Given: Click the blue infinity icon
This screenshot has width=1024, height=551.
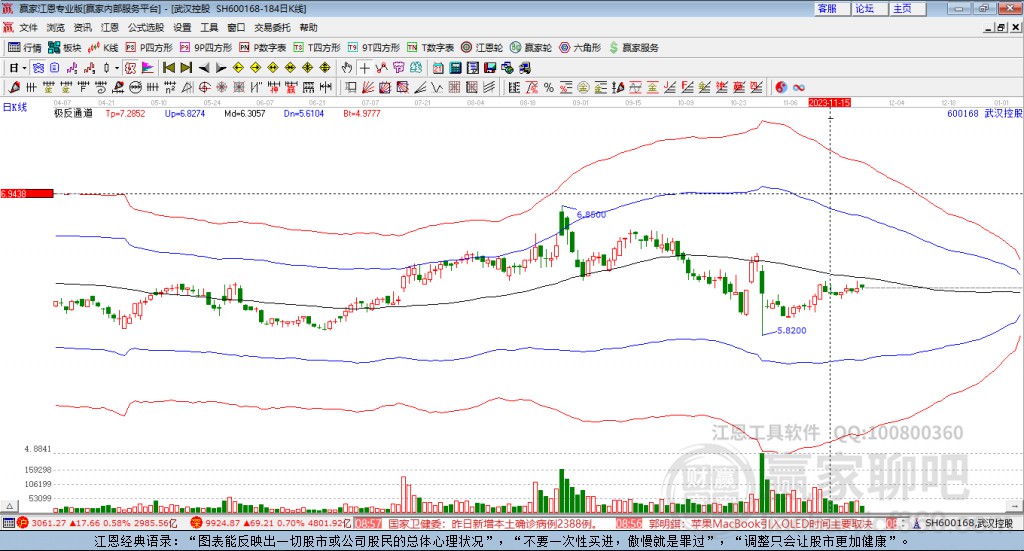Looking at the screenshot, I should click(x=799, y=87).
